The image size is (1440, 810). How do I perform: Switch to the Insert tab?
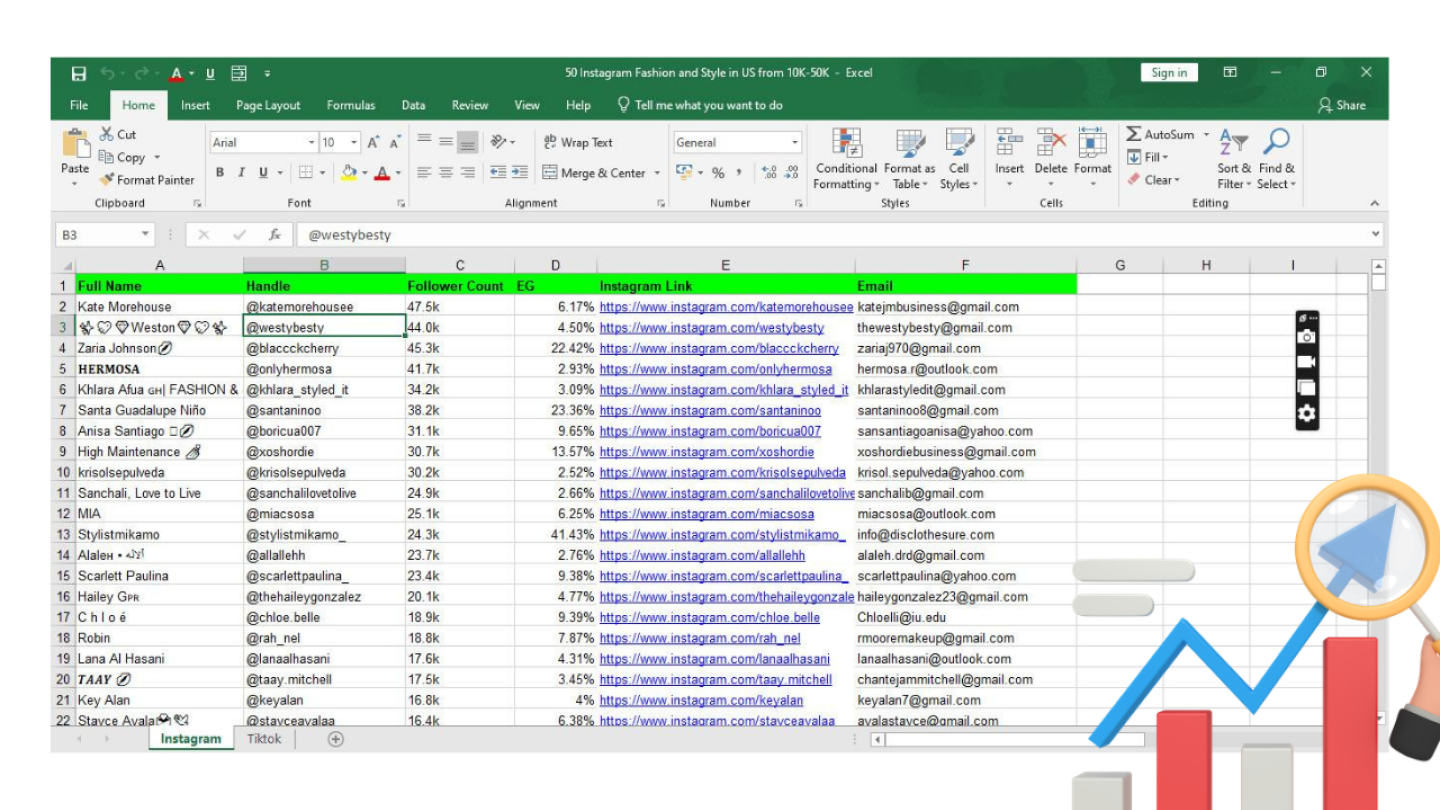pyautogui.click(x=195, y=105)
